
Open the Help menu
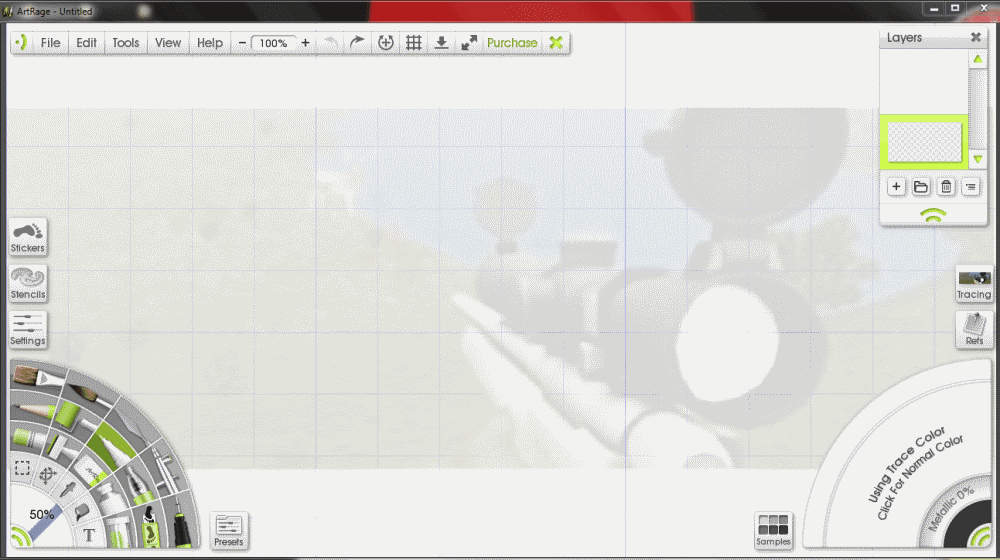point(210,43)
